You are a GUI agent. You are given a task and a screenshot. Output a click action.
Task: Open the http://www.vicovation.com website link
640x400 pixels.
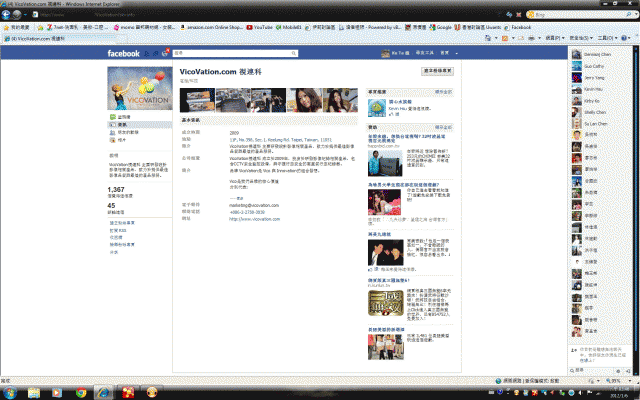point(254,219)
